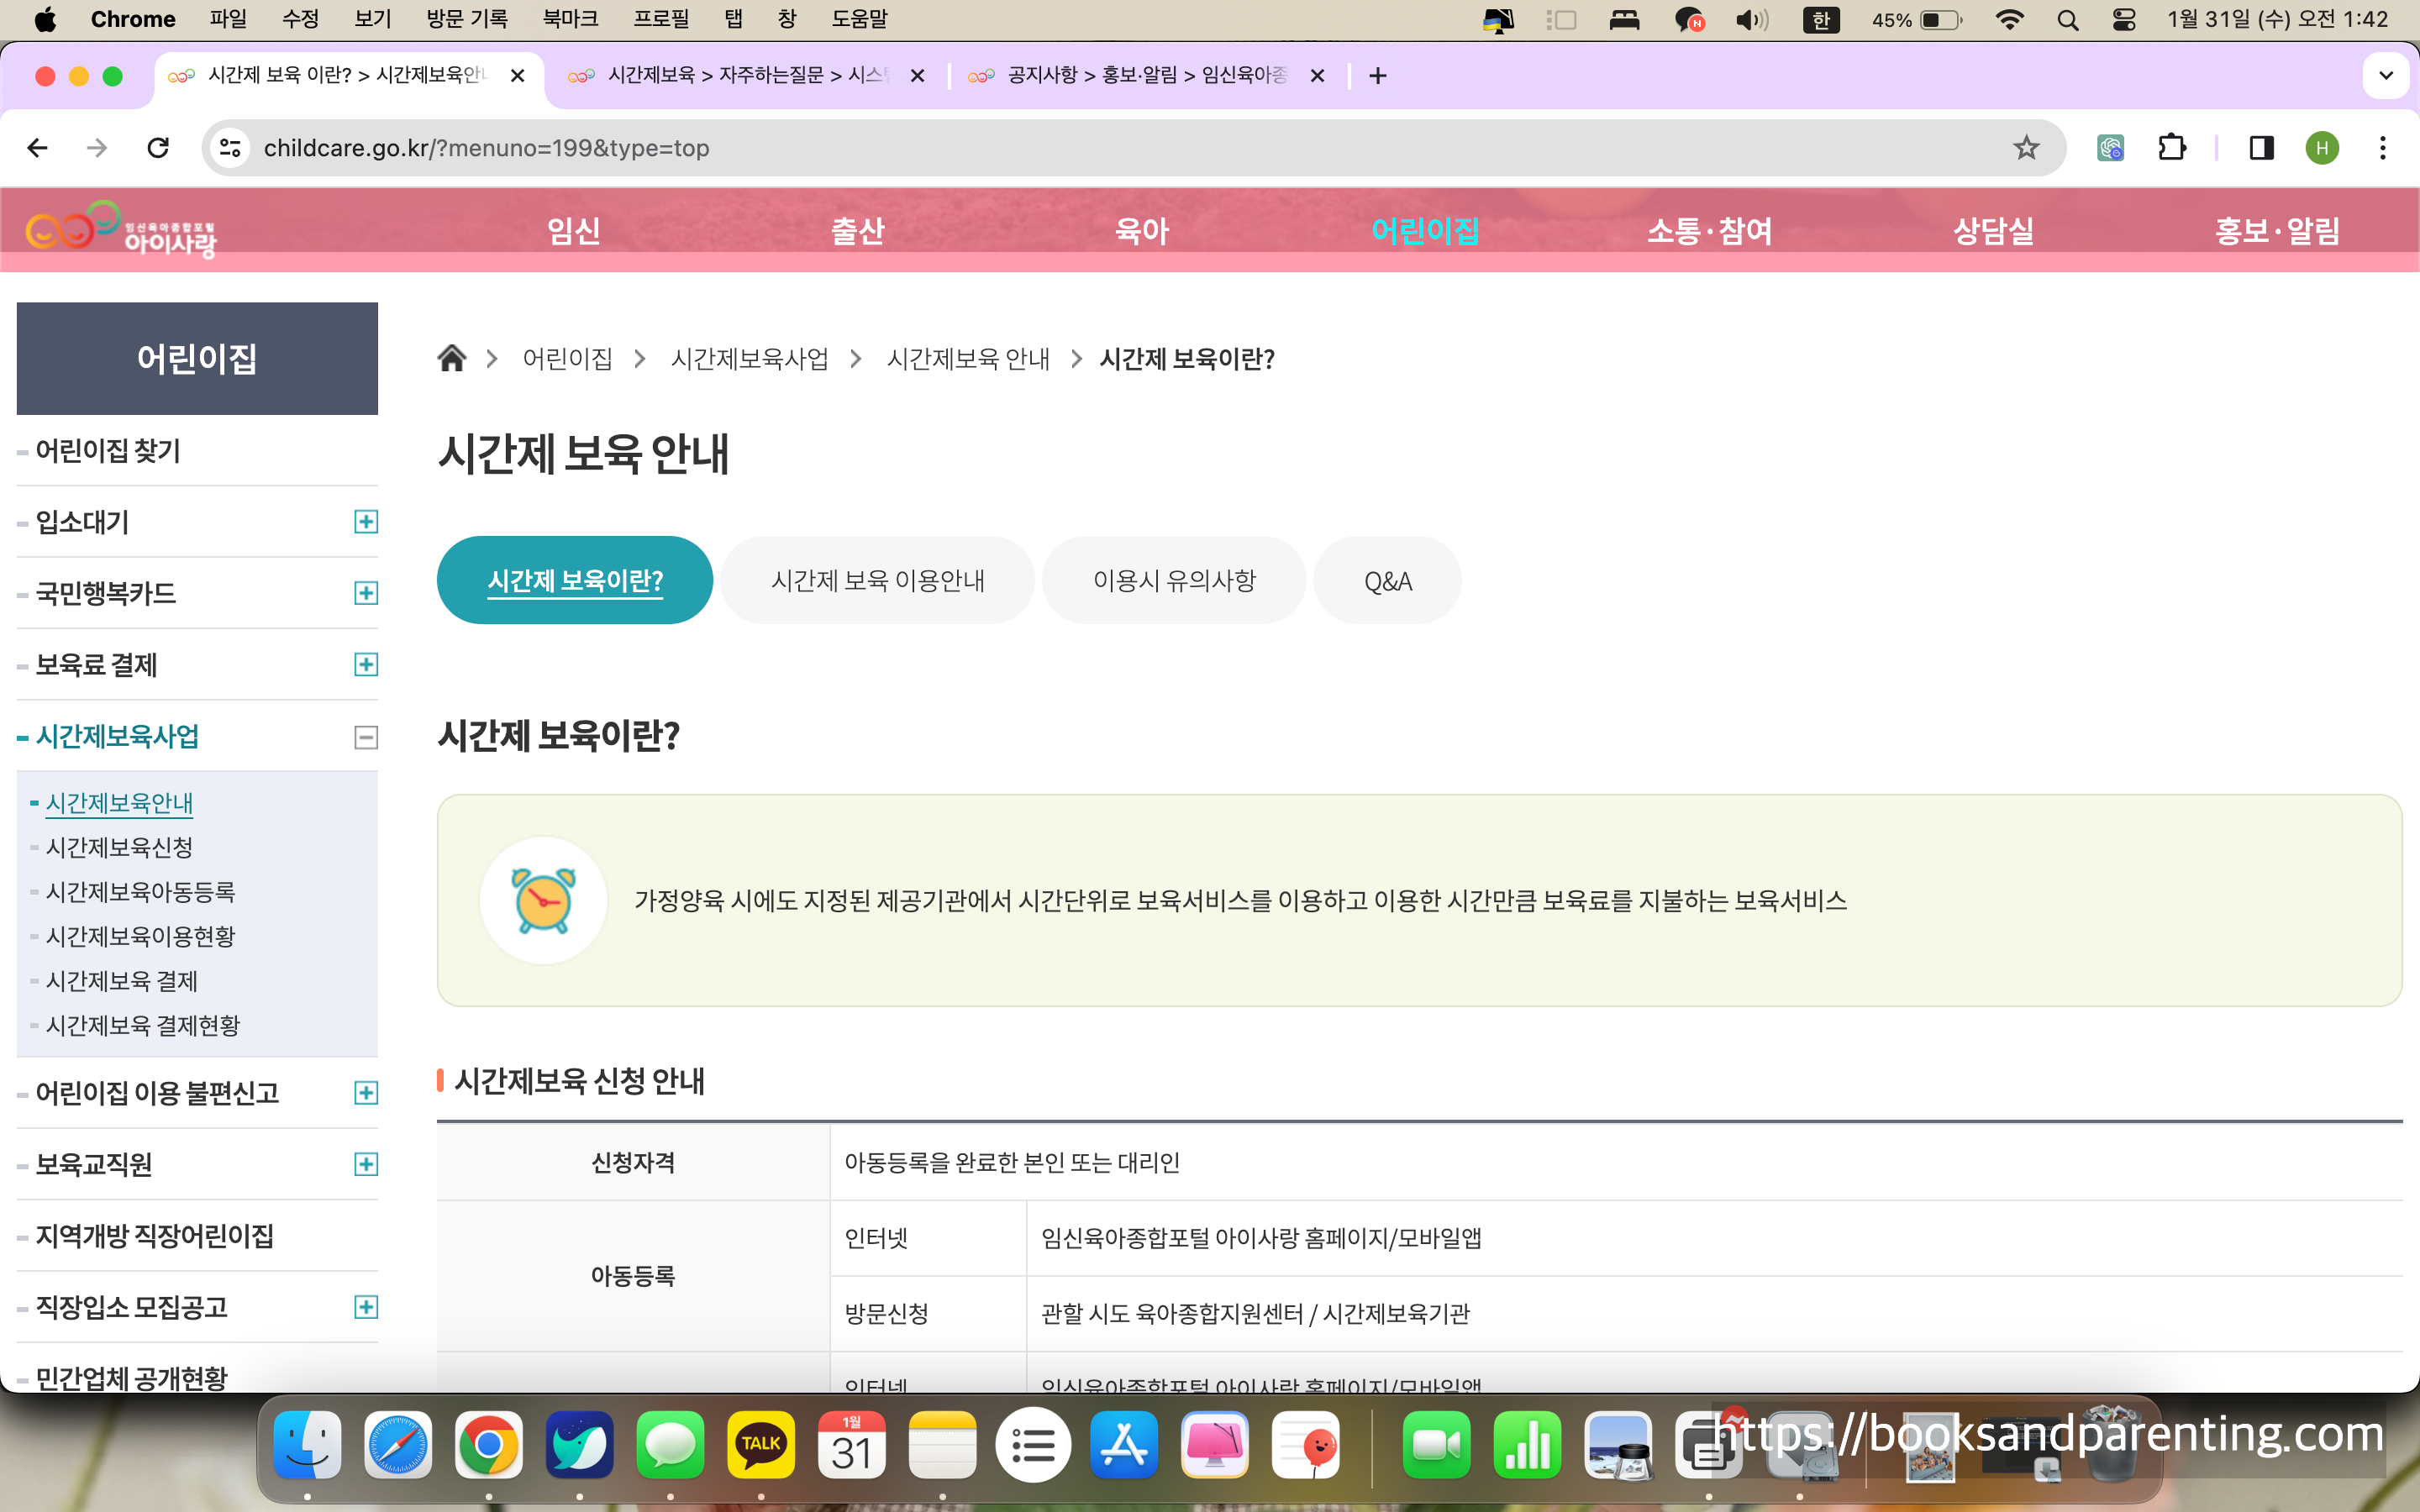Collapse the 시간제보육사업 sidebar section
Image resolution: width=2420 pixels, height=1512 pixels.
(366, 737)
